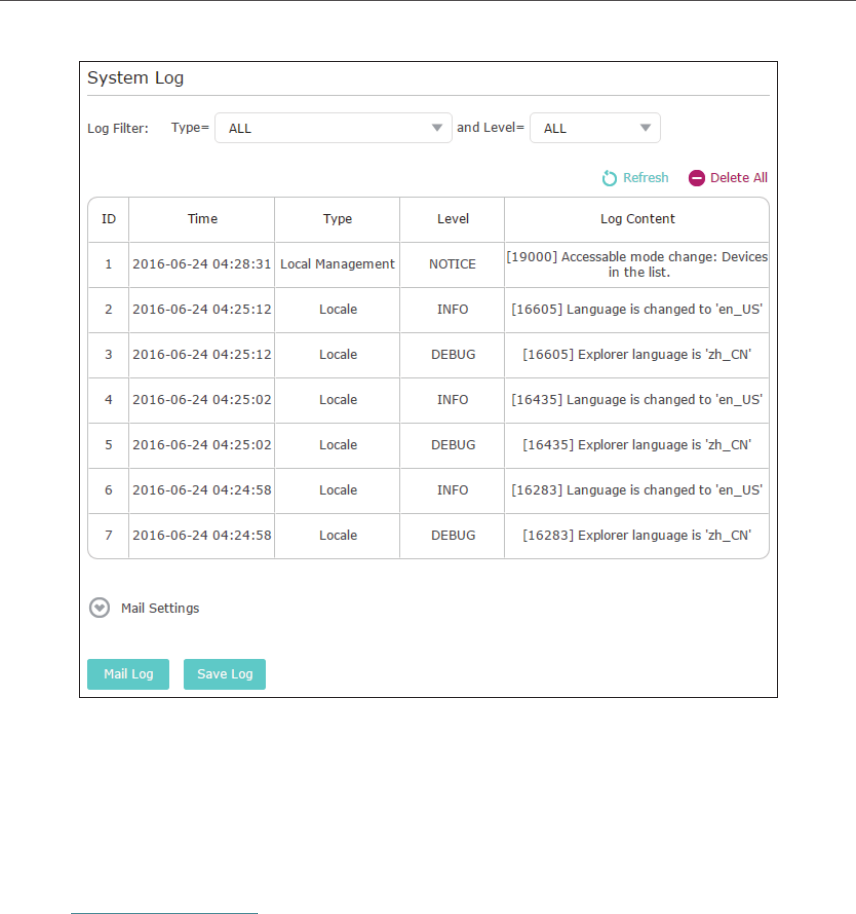Open the Type filter dropdown
The image size is (856, 914).
(x=333, y=128)
